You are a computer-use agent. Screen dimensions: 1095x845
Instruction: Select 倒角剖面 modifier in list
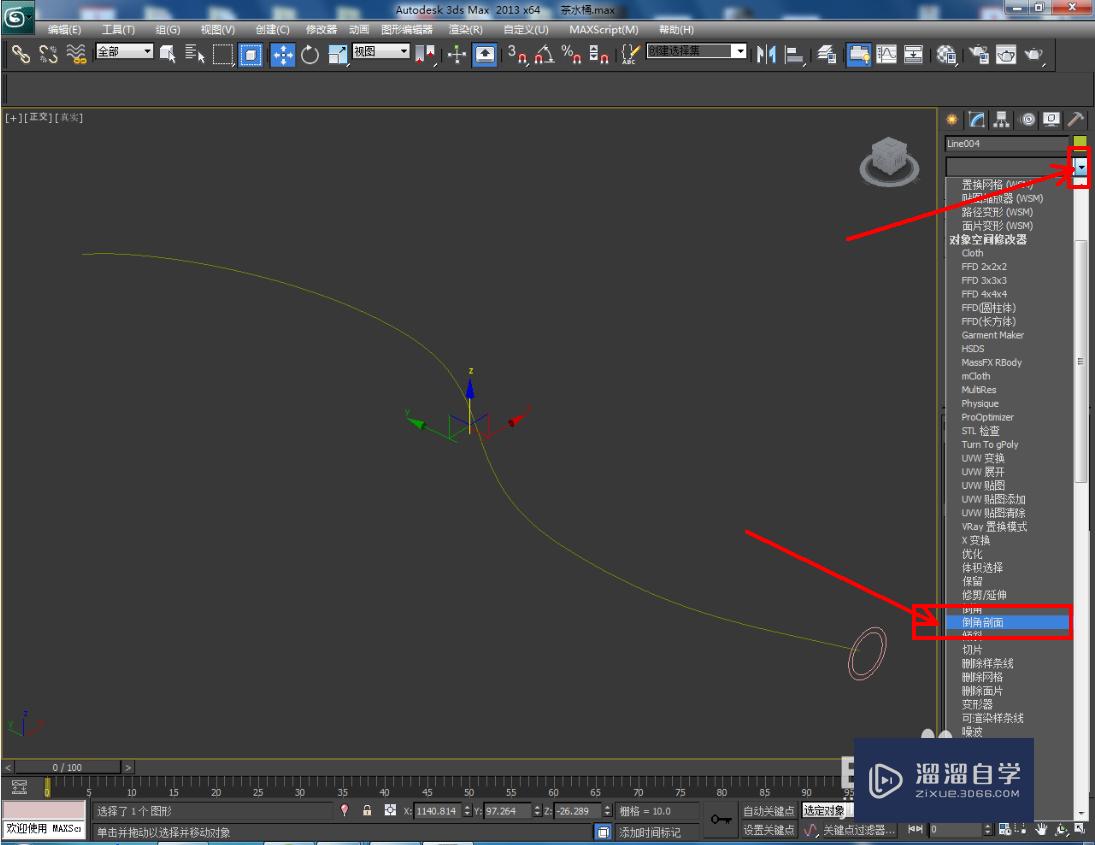(1007, 622)
